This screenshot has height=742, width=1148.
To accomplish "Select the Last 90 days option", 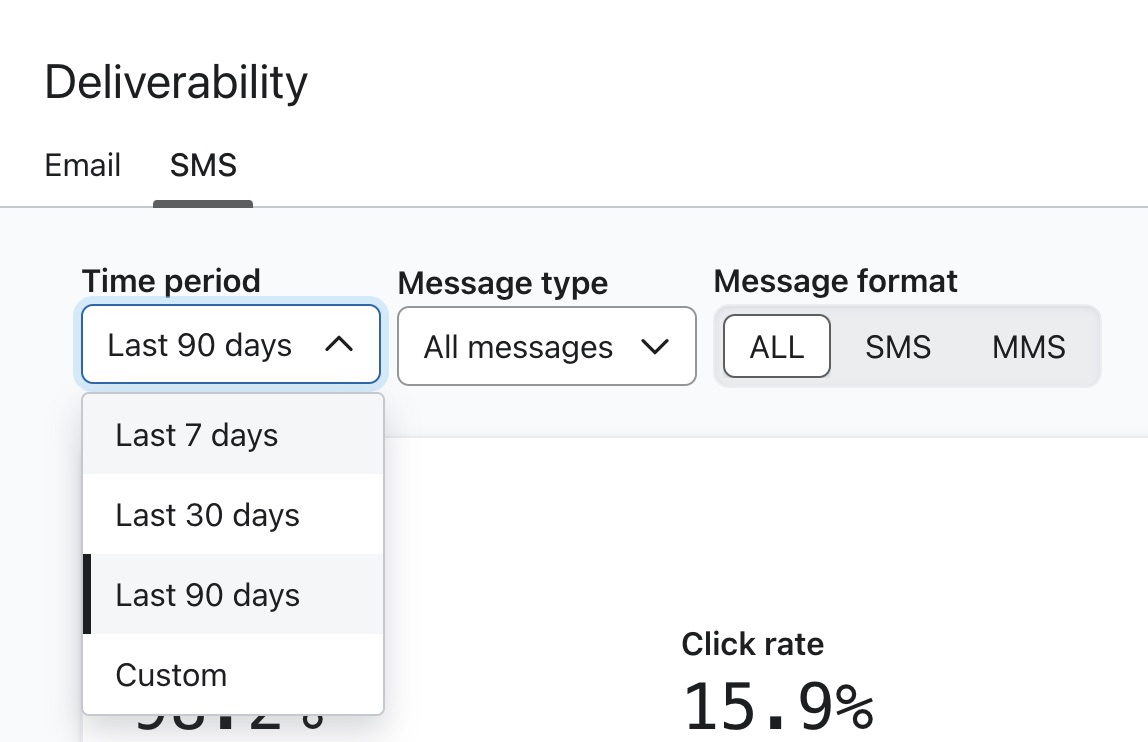I will pos(207,595).
